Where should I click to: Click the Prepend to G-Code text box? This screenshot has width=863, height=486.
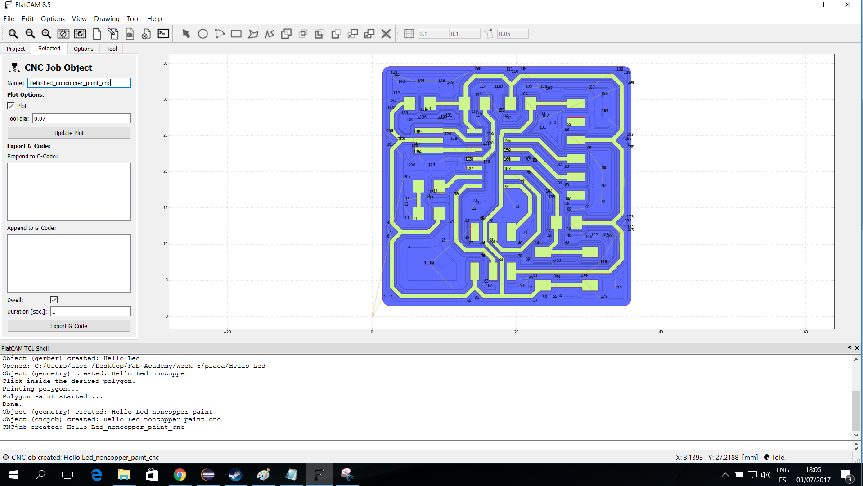point(69,192)
